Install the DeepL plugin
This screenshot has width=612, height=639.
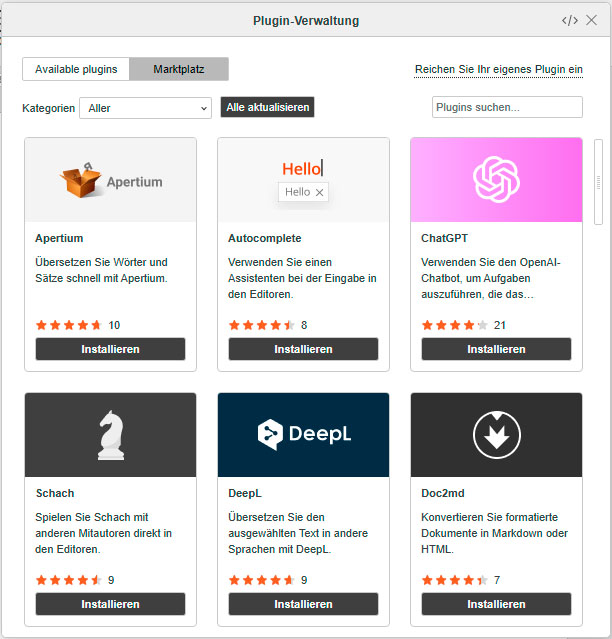pyautogui.click(x=303, y=604)
